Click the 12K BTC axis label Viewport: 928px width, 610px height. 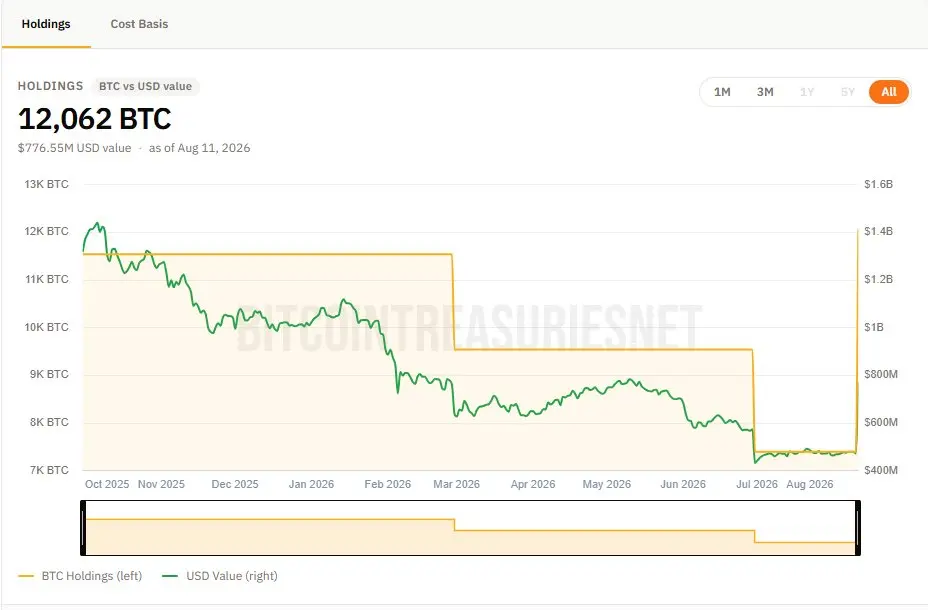46,231
